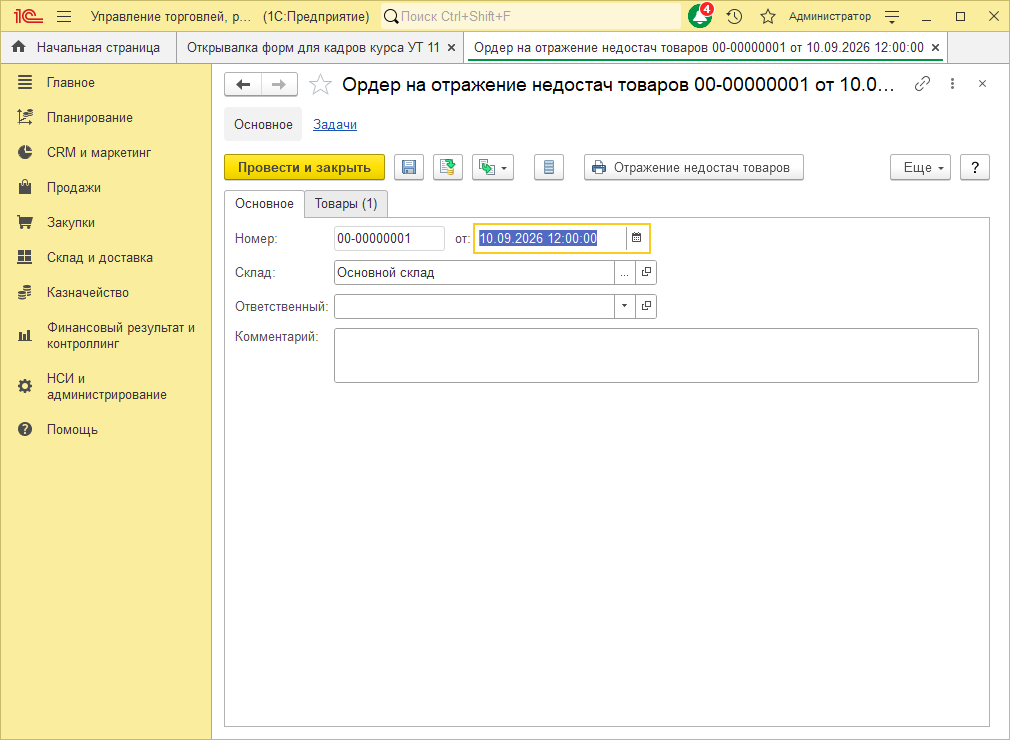Expand the create-based-on dropdown button
The image size is (1010, 740).
(x=493, y=167)
